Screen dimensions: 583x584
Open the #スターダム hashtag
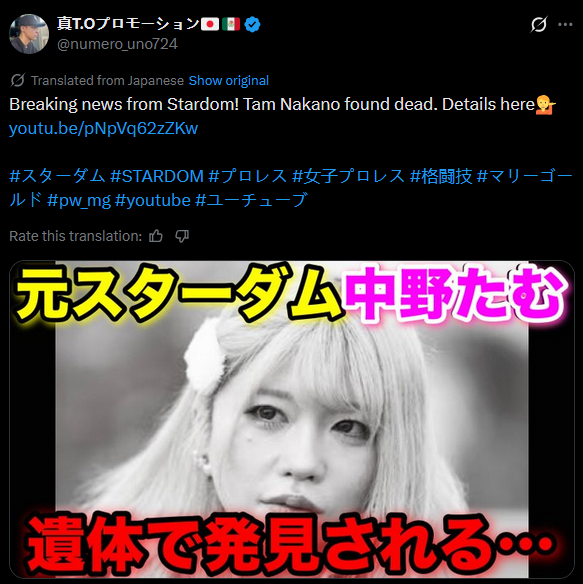click(57, 176)
